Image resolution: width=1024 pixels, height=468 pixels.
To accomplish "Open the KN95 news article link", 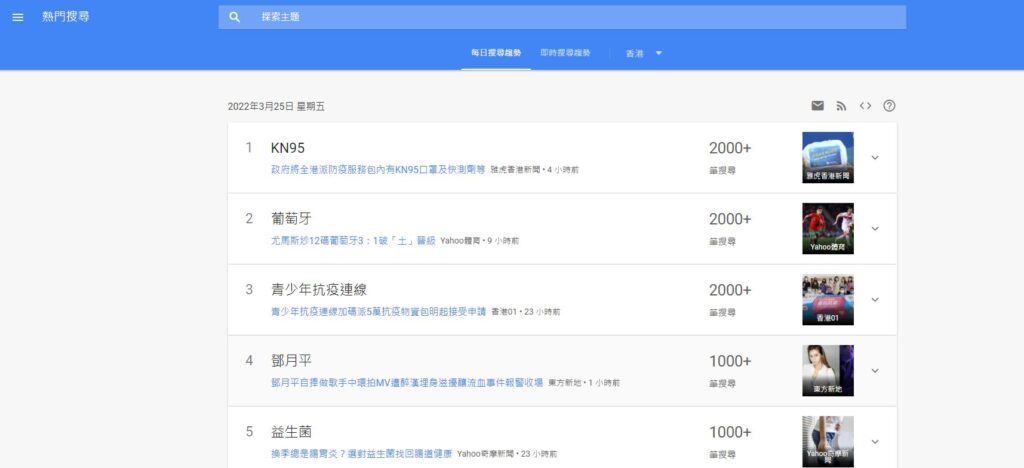I will (x=377, y=170).
